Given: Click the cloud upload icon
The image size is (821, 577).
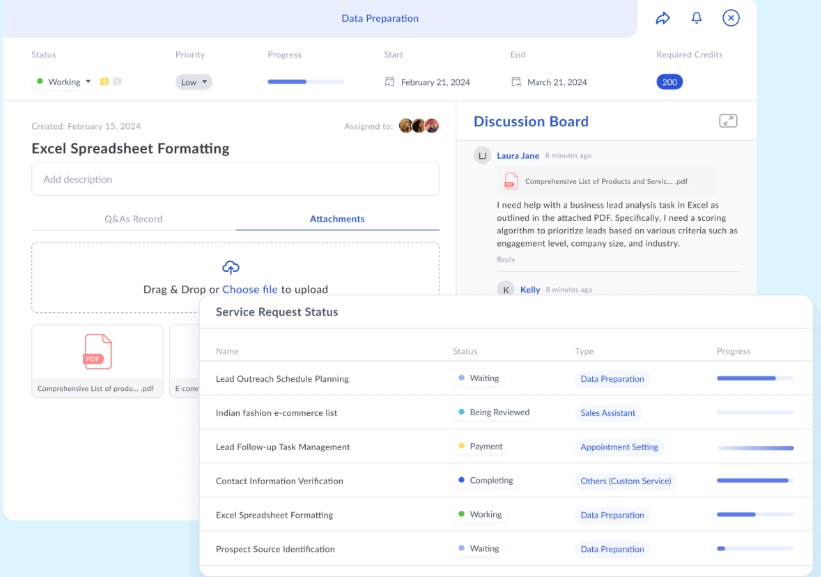Looking at the screenshot, I should (231, 267).
